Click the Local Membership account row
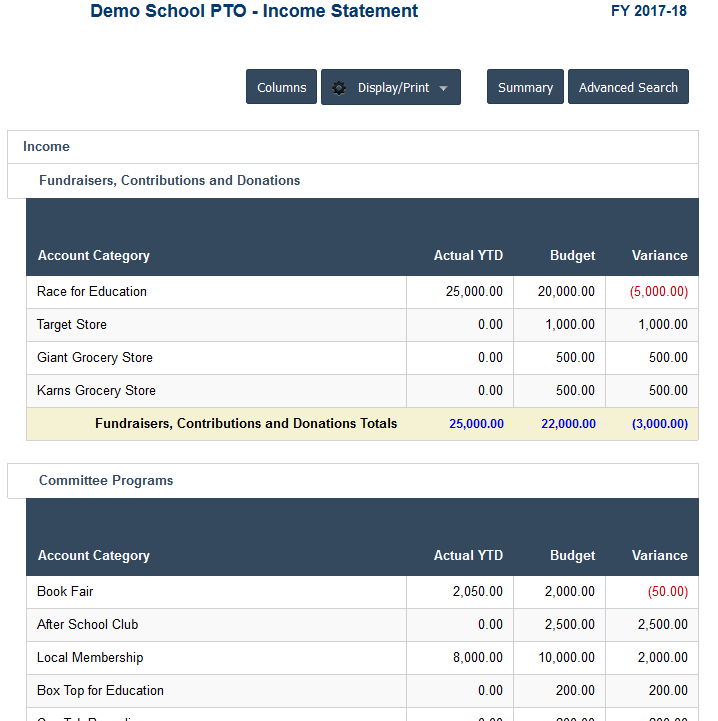This screenshot has width=718, height=721. coord(362,658)
